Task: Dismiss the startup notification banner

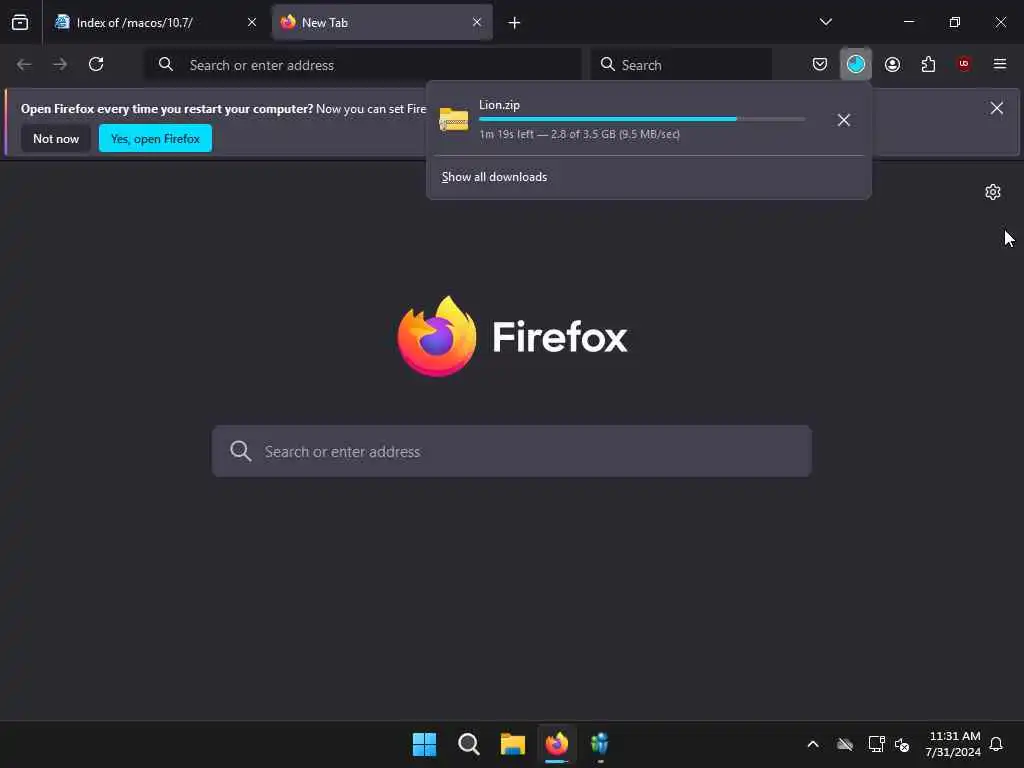Action: tap(997, 108)
